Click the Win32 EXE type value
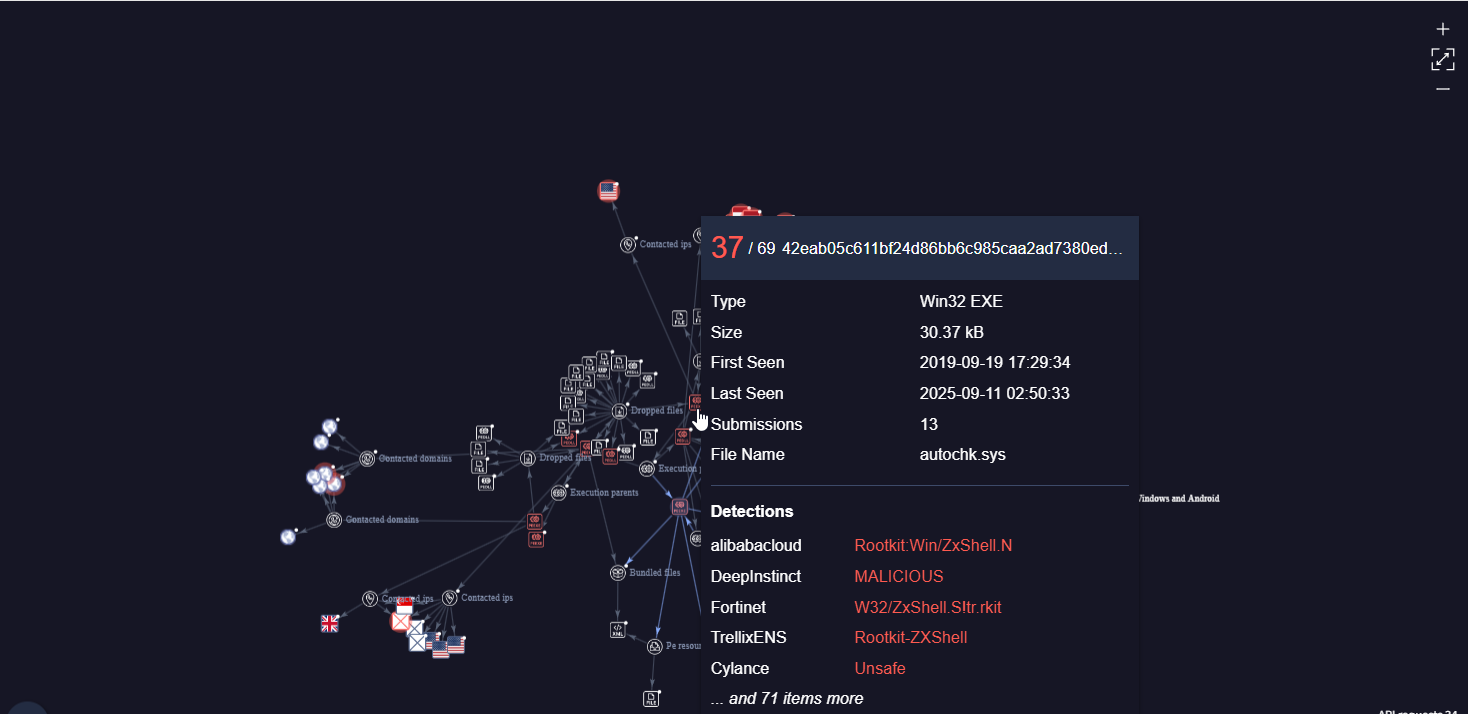The width and height of the screenshot is (1468, 714). pos(961,302)
